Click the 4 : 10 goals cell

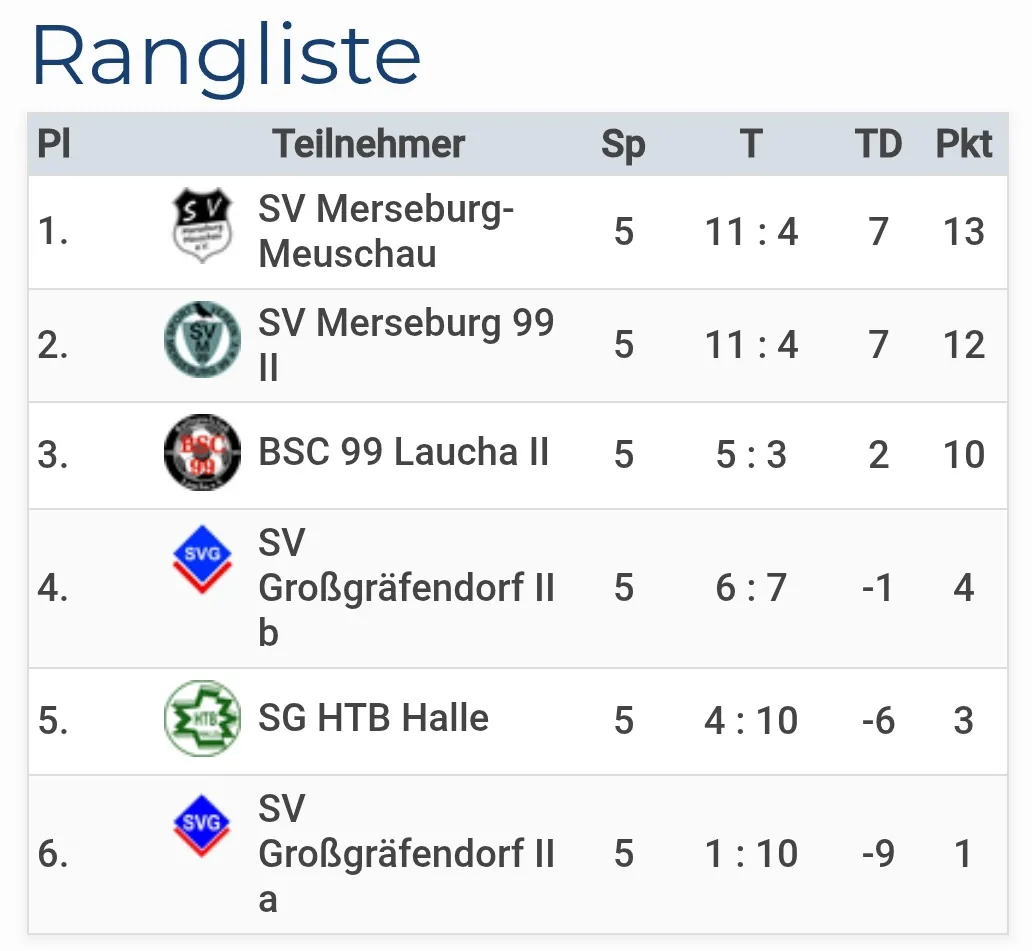751,720
